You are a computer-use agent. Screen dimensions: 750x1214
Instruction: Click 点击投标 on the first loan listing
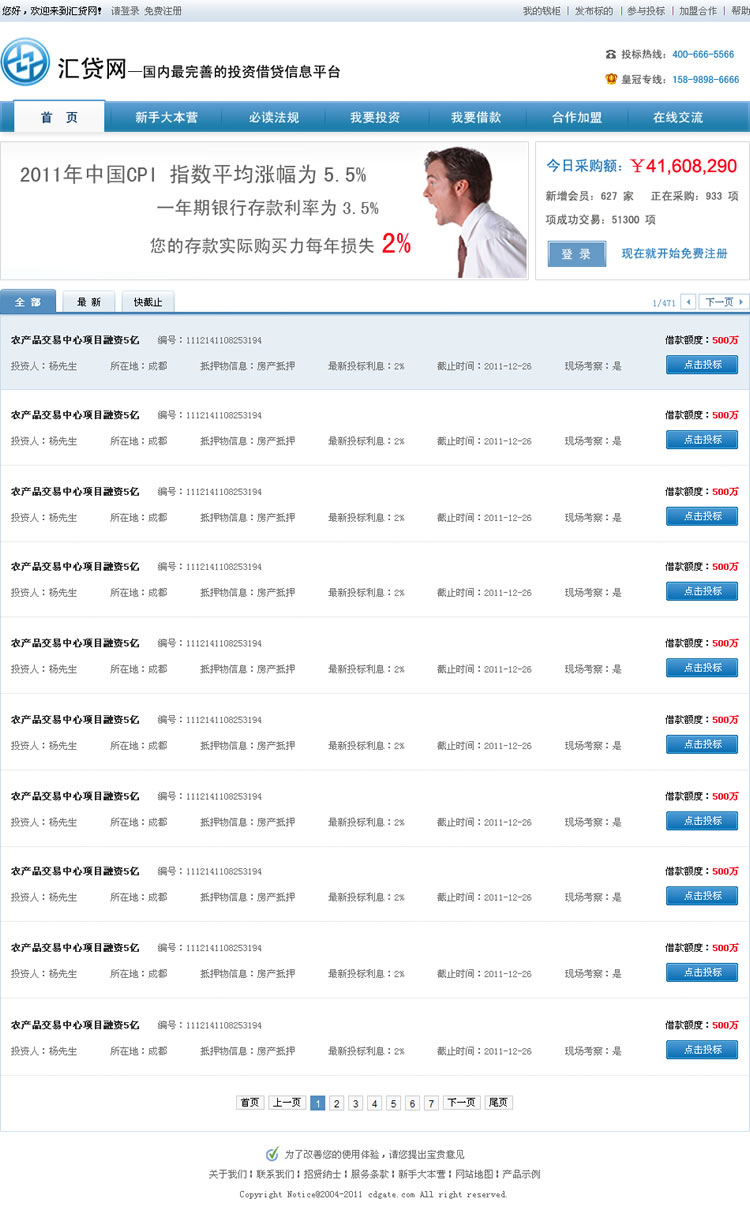coord(702,364)
